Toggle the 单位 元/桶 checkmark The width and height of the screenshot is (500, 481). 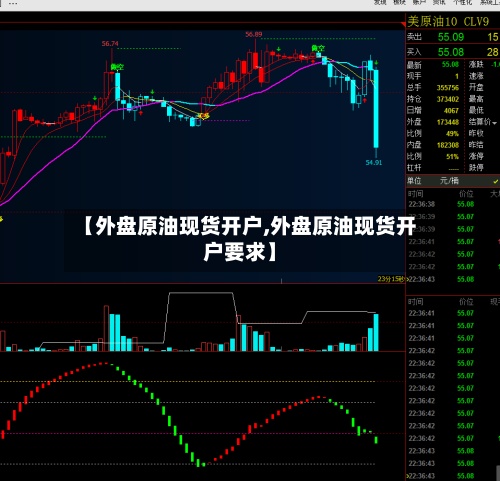pos(495,181)
